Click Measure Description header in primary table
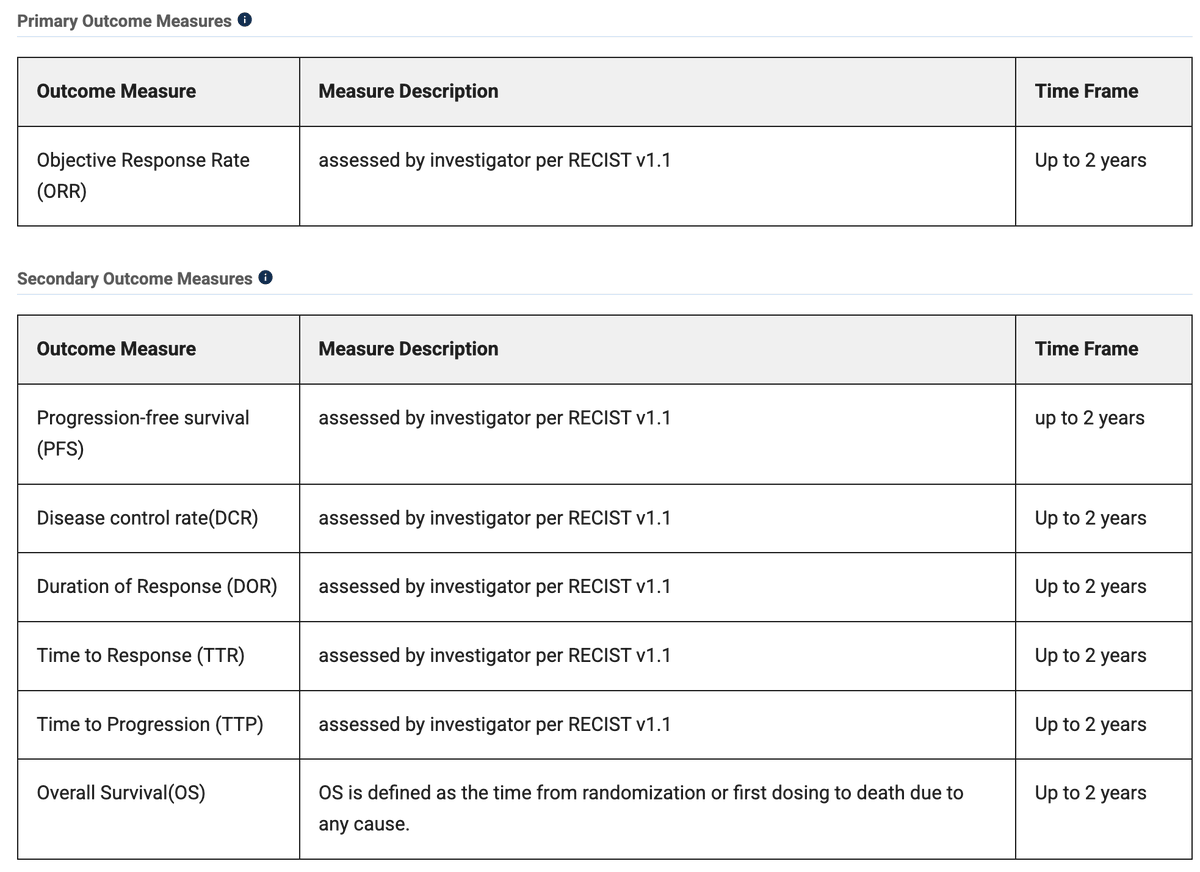Image resolution: width=1200 pixels, height=872 pixels. (x=657, y=91)
